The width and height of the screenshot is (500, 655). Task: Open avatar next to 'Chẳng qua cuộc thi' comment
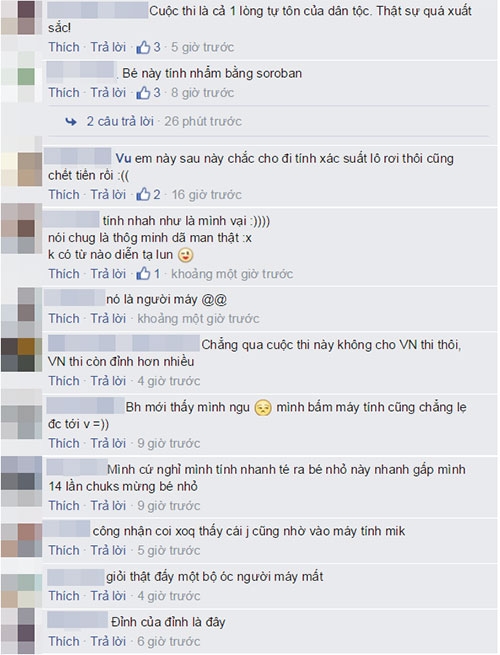click(21, 355)
